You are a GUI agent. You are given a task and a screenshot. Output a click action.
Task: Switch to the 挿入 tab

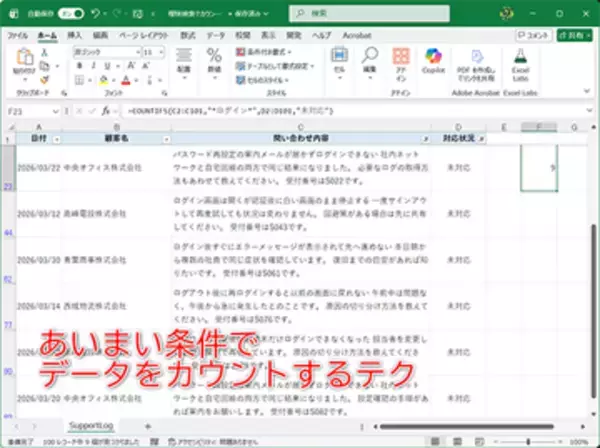pyautogui.click(x=74, y=36)
